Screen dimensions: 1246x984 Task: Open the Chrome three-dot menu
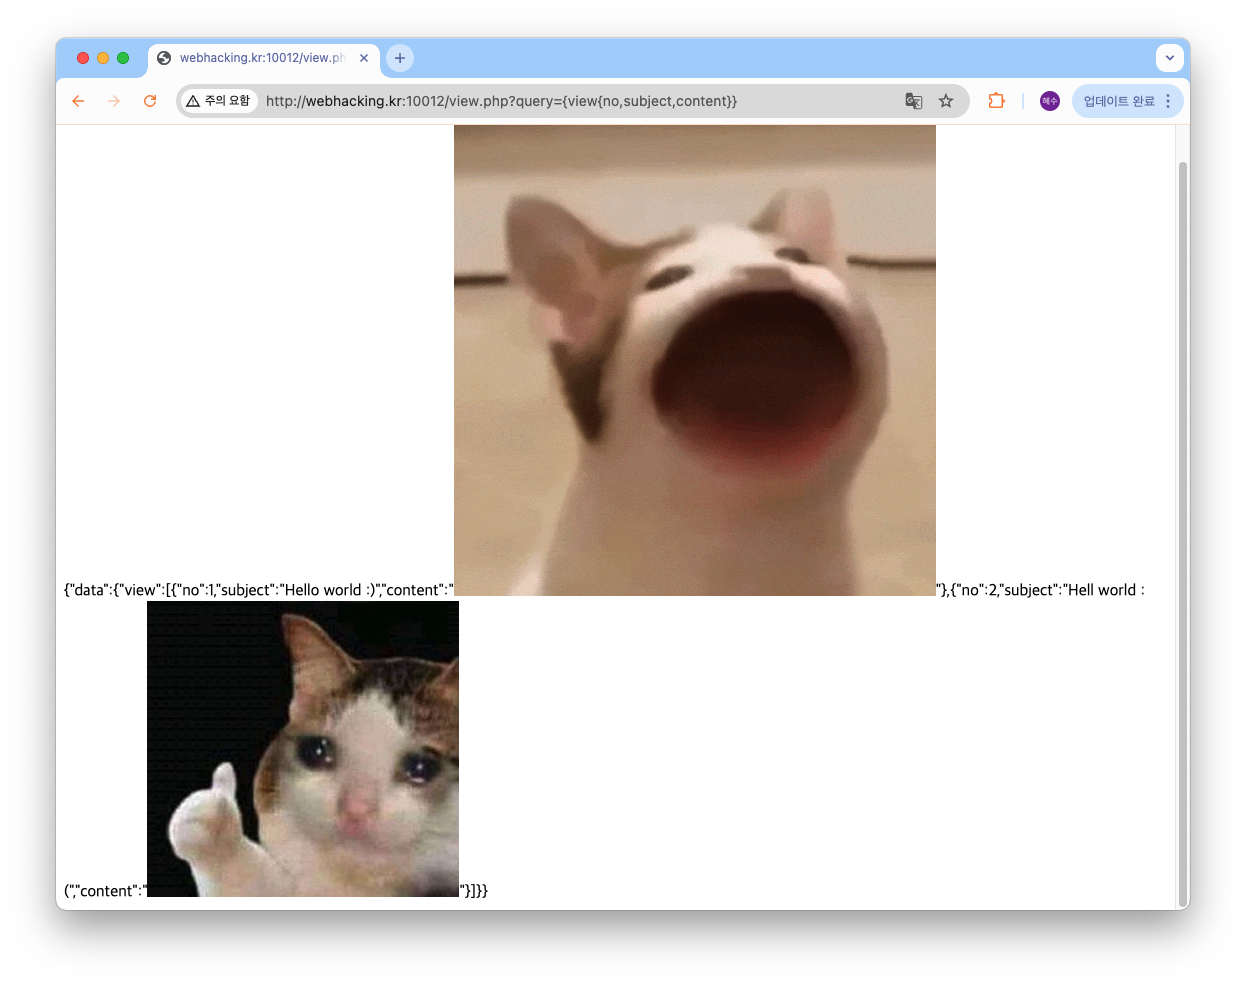(x=1168, y=101)
